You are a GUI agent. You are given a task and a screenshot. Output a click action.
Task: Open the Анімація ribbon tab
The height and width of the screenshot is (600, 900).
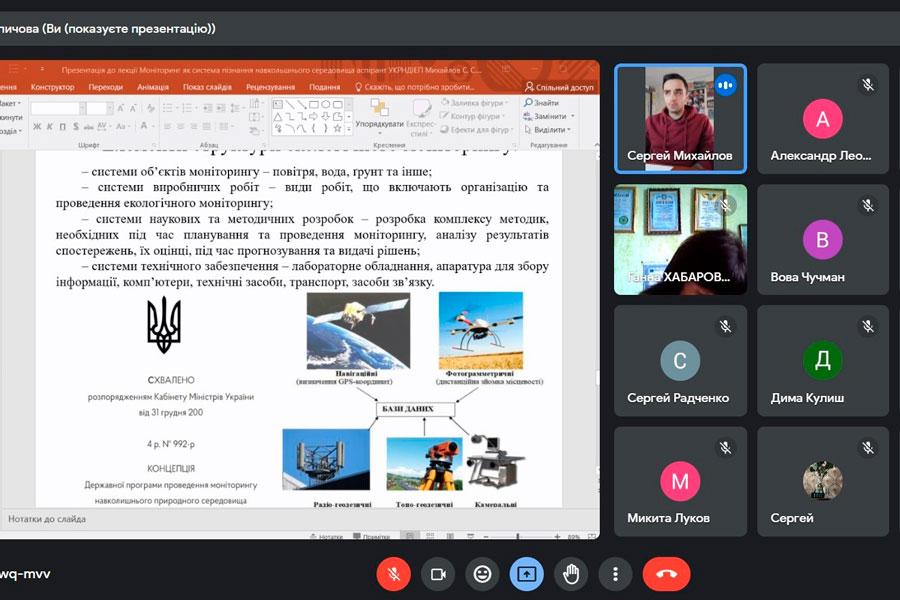pyautogui.click(x=153, y=87)
